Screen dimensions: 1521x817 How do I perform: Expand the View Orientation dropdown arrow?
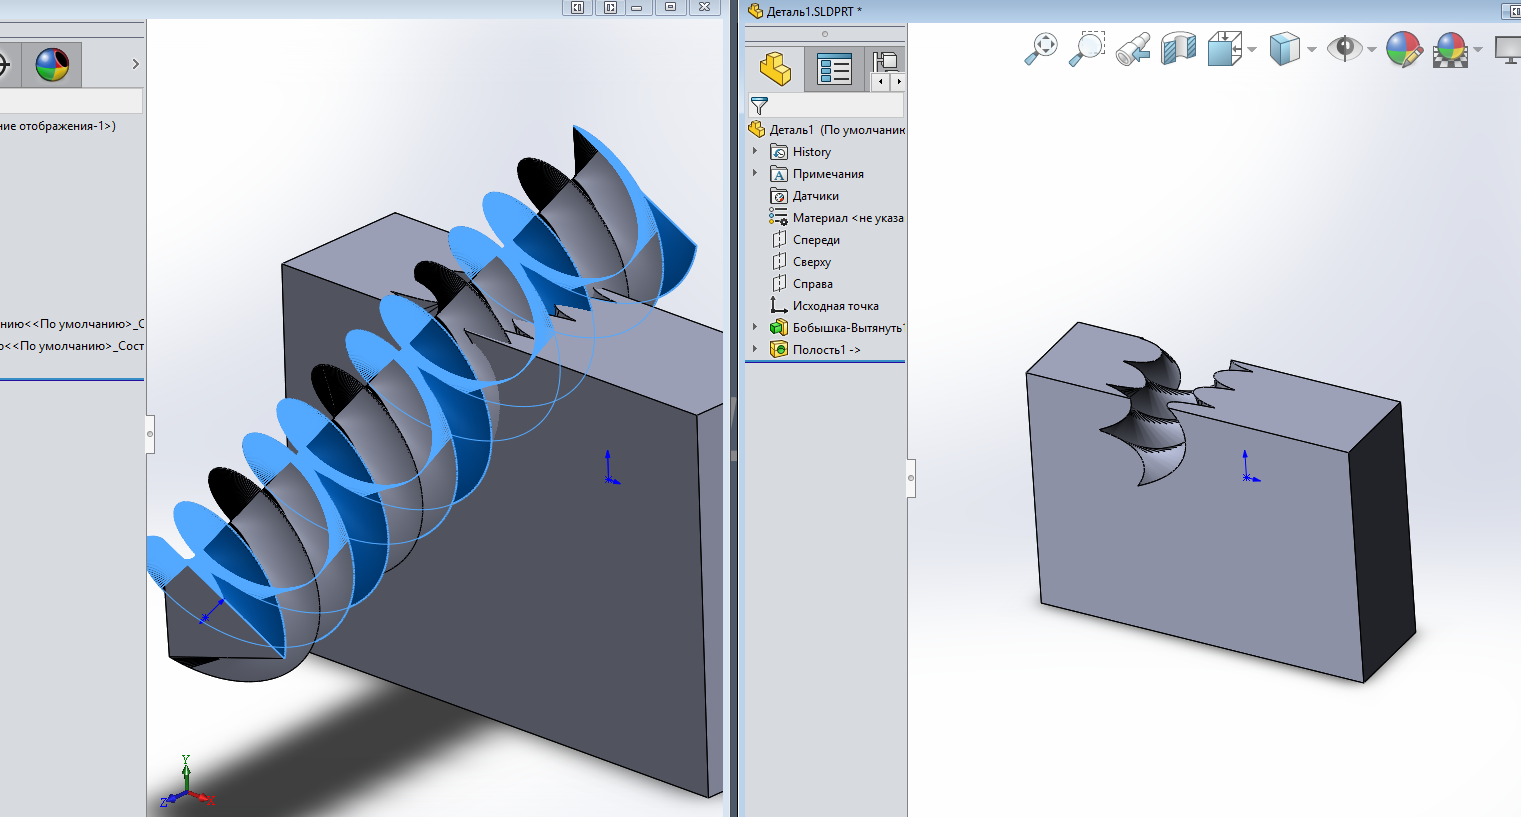coord(1251,49)
